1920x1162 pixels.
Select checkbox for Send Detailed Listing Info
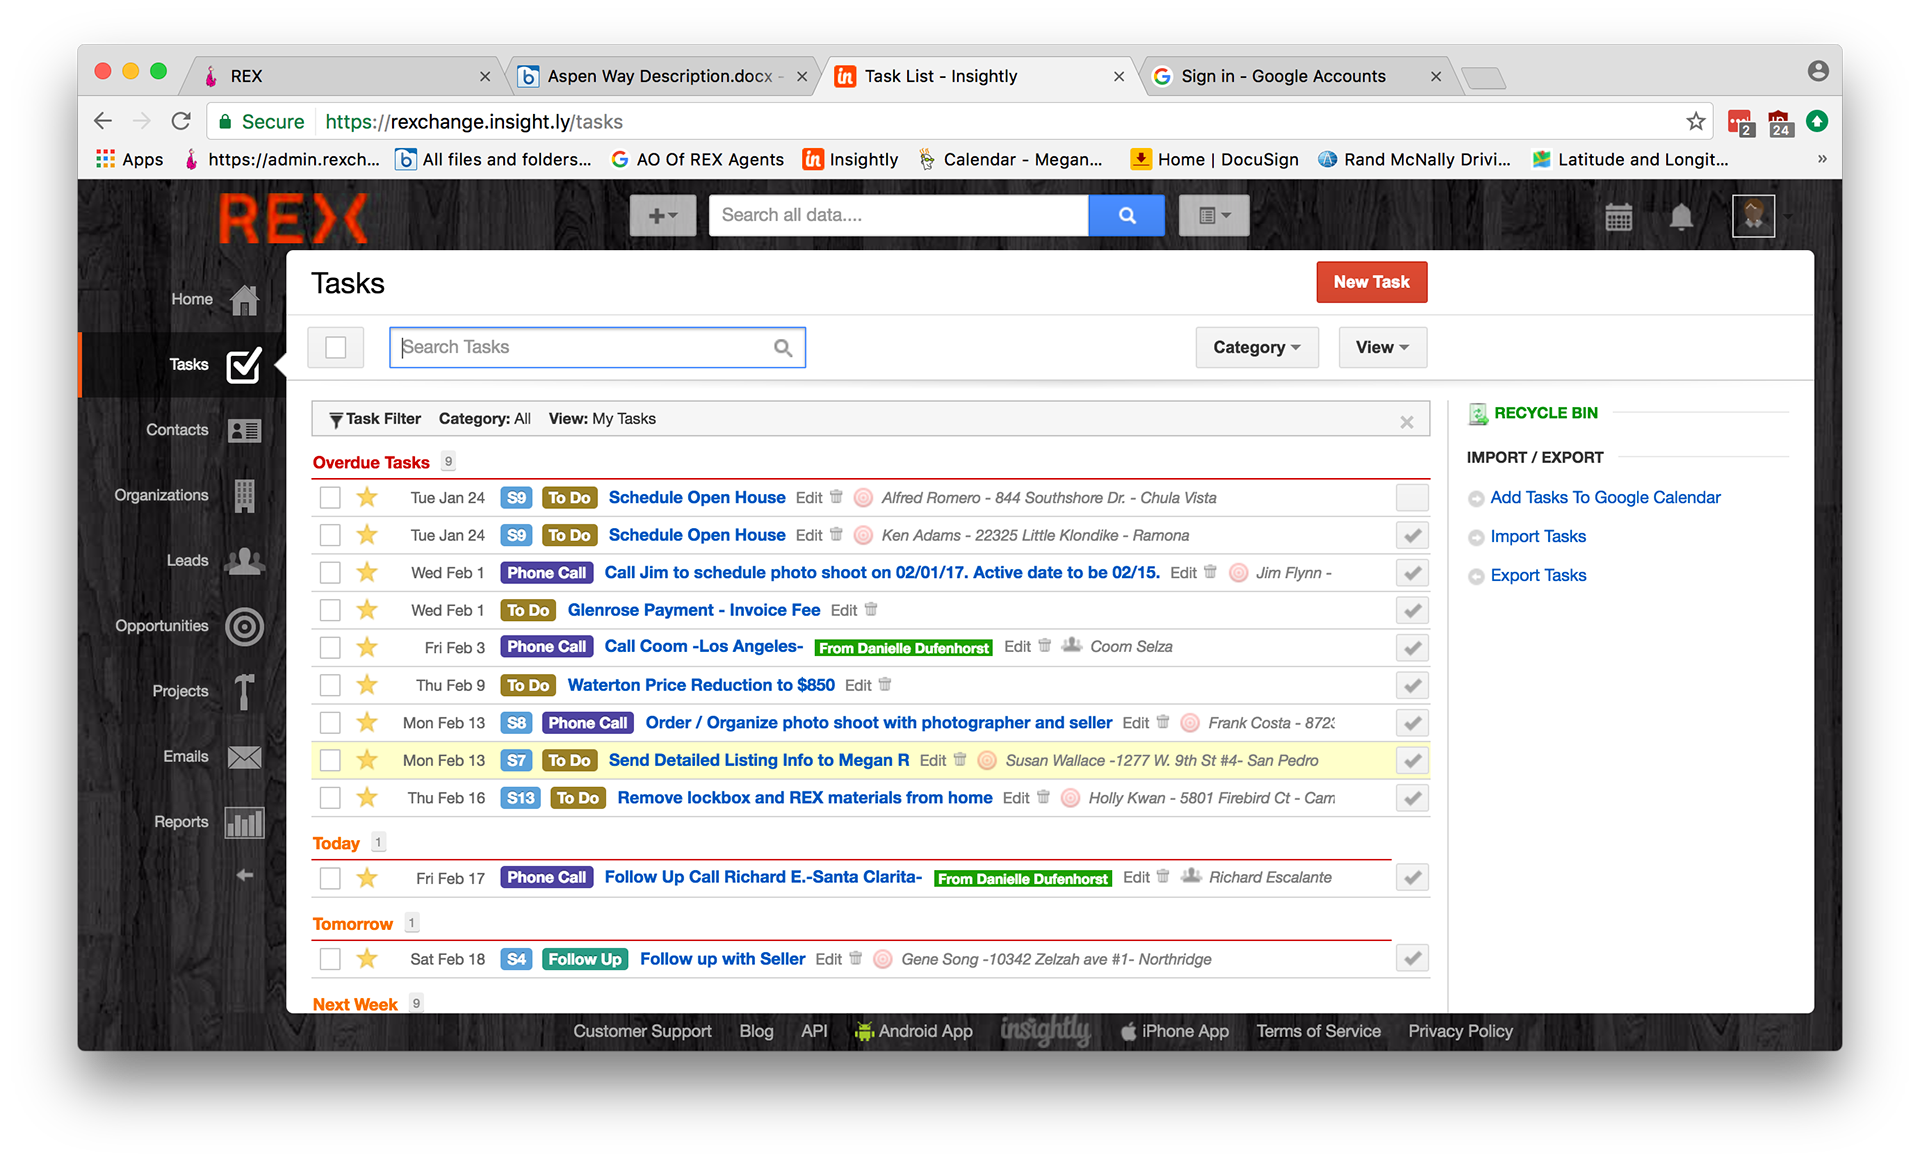coord(330,760)
